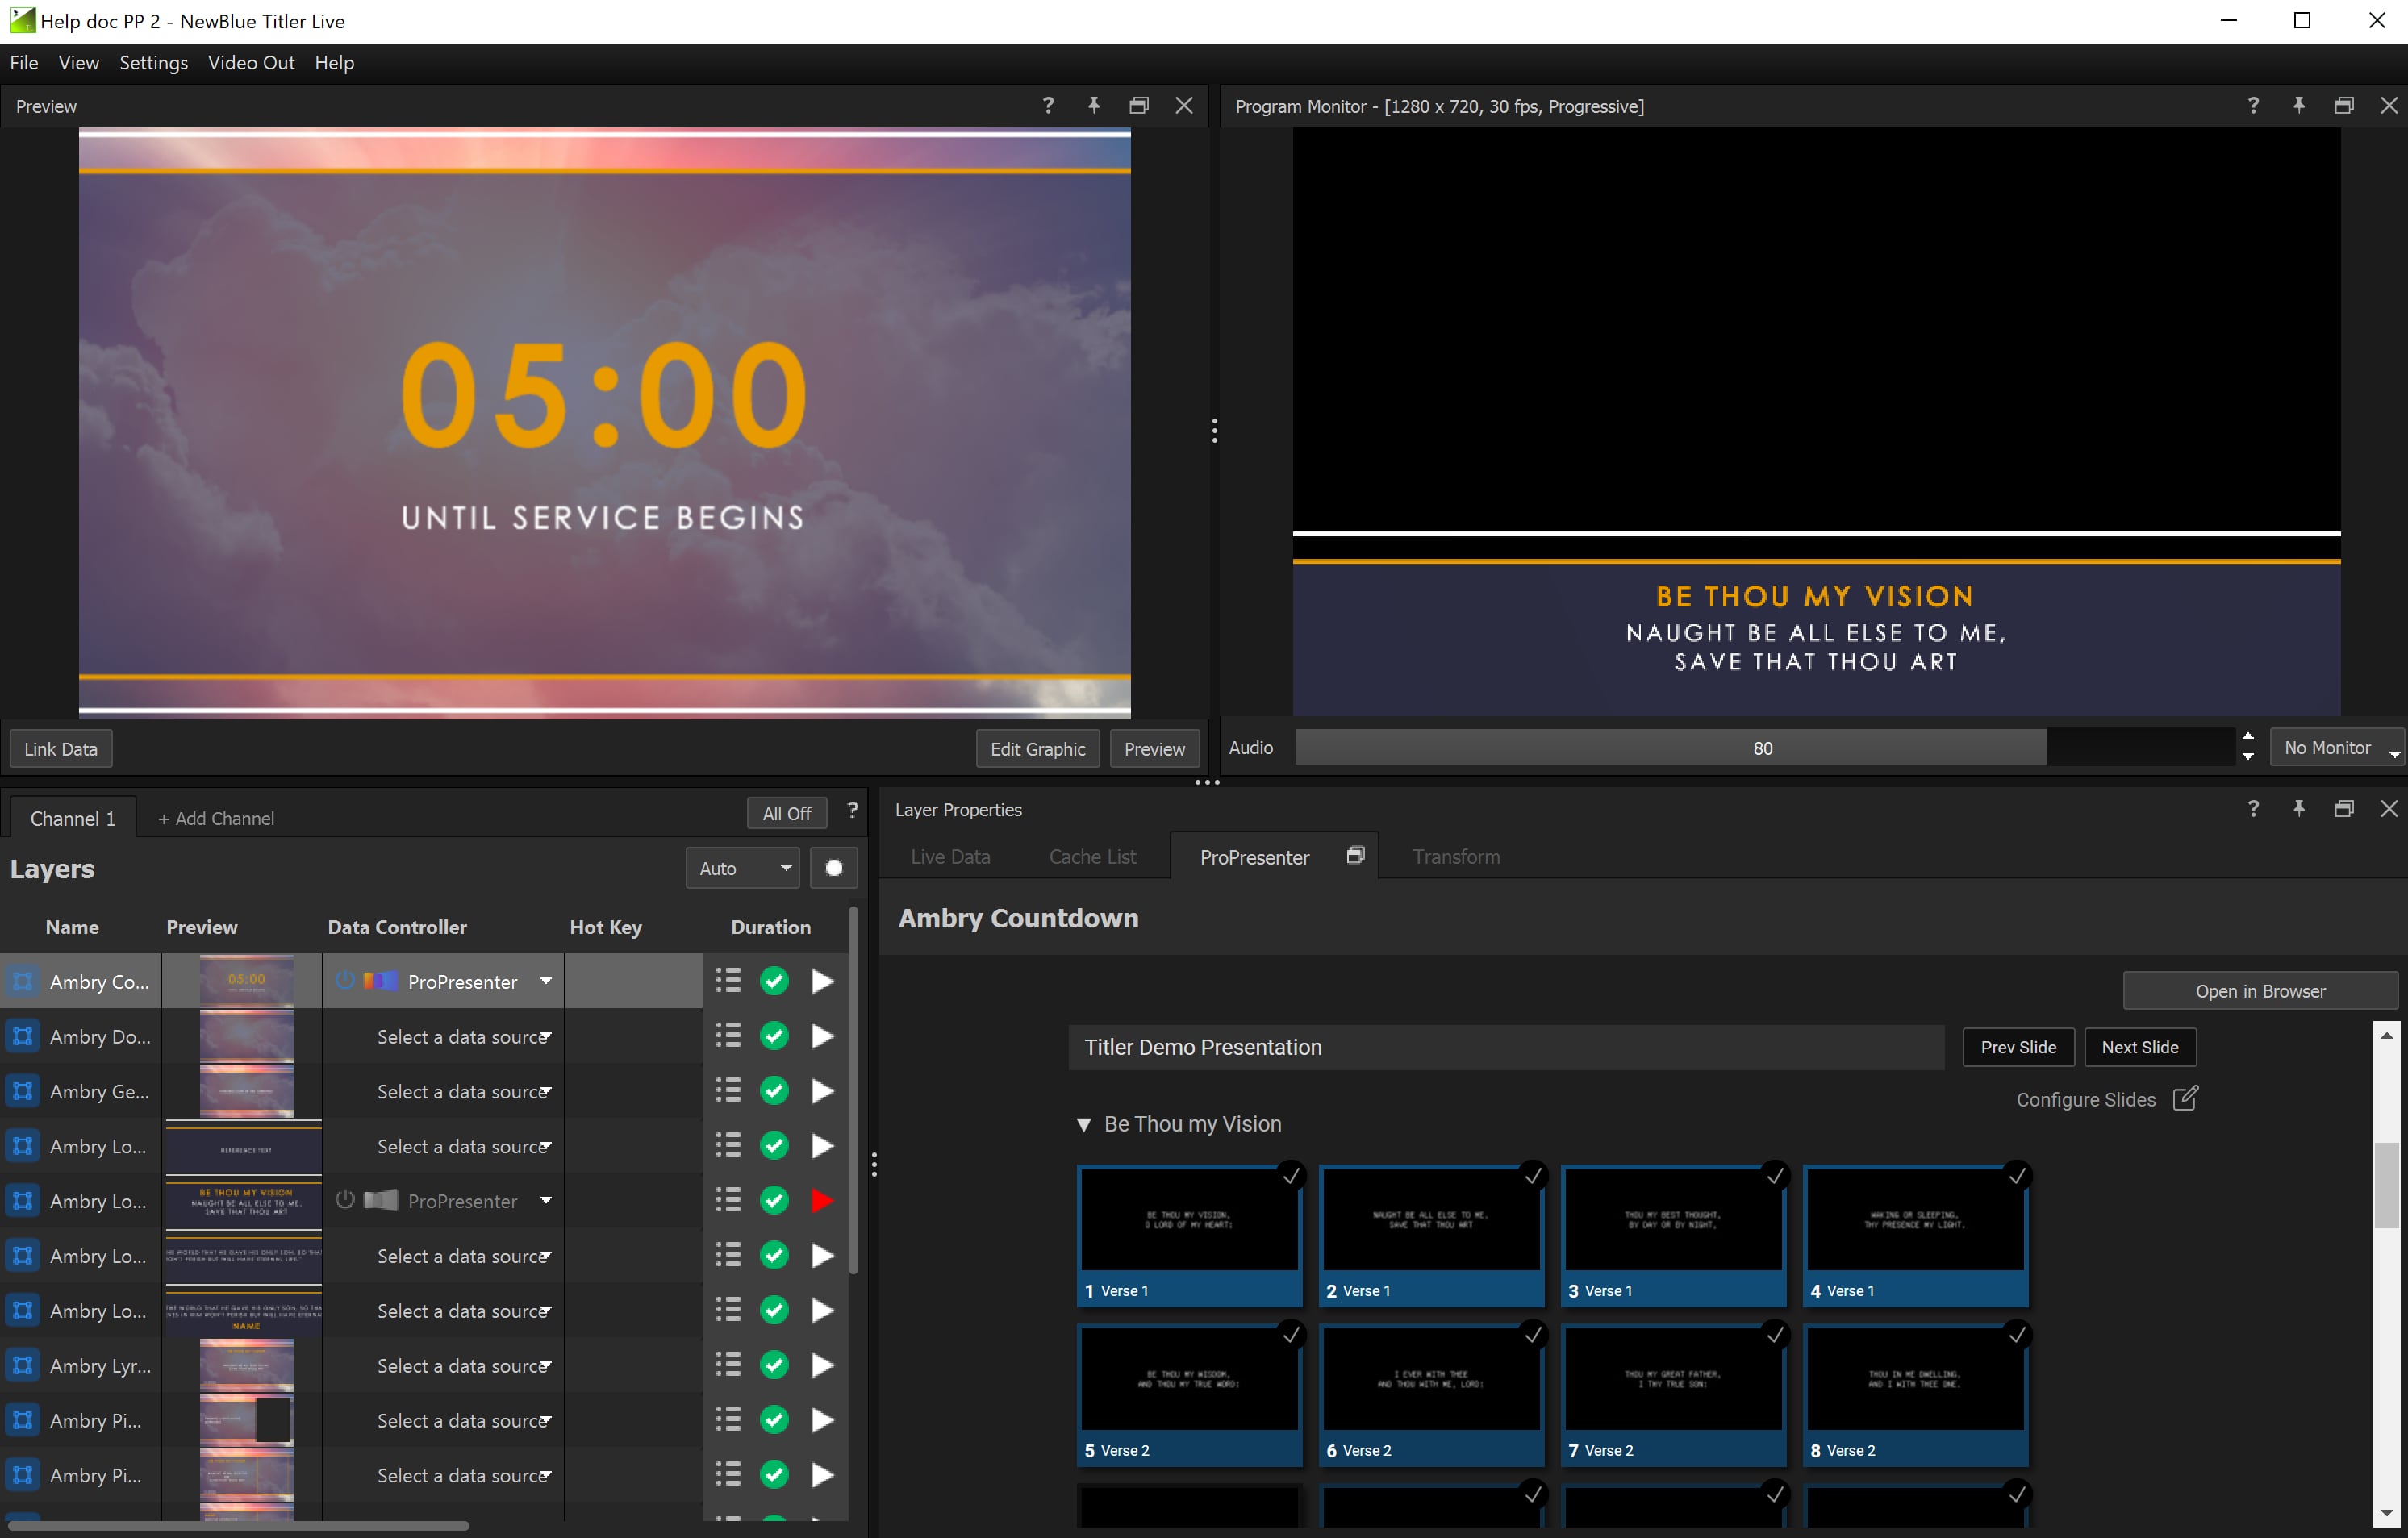
Task: Open the No Monitor dropdown
Action: click(x=2336, y=748)
